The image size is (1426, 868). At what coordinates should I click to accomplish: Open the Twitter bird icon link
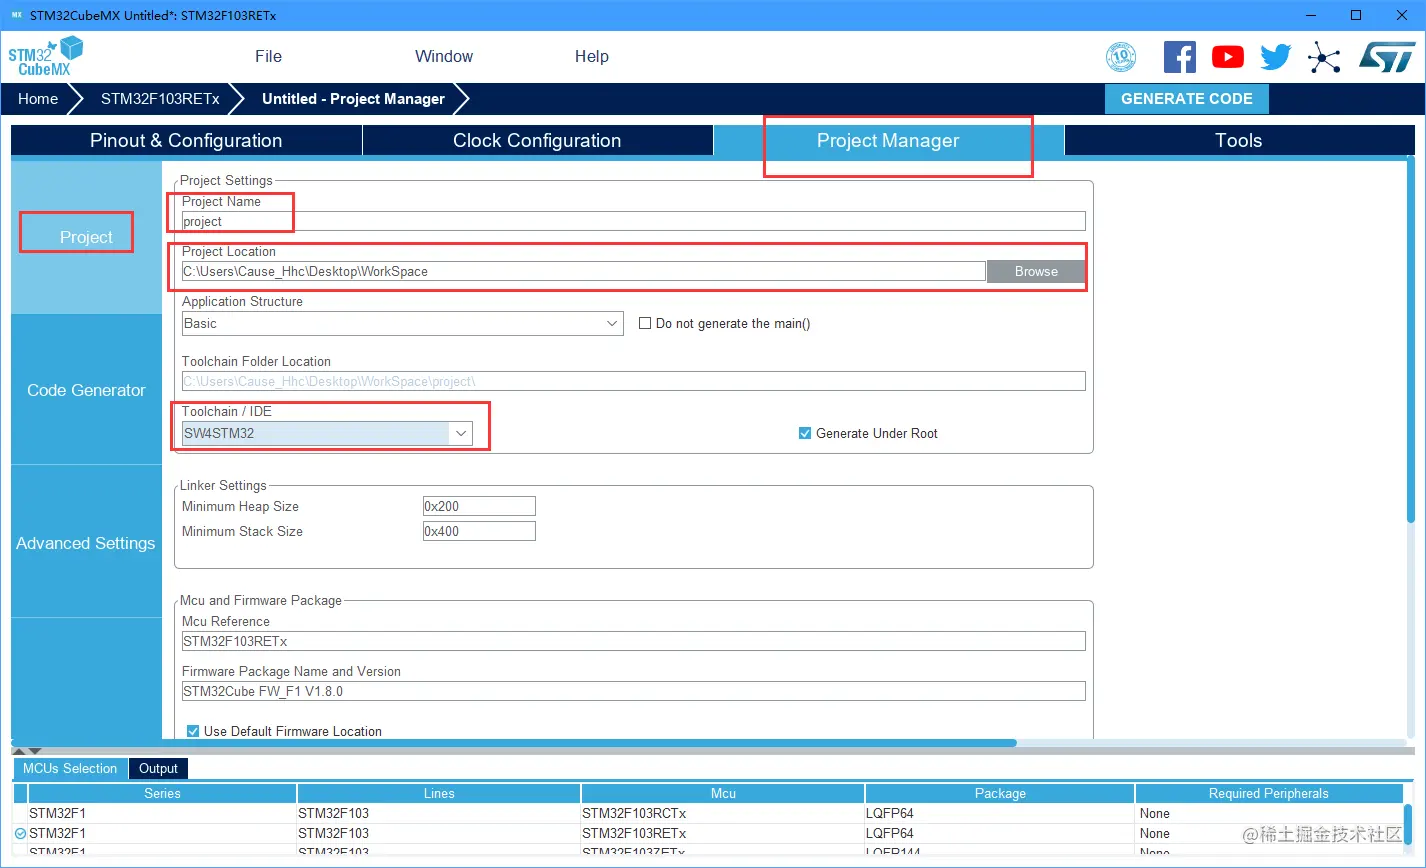[x=1276, y=57]
